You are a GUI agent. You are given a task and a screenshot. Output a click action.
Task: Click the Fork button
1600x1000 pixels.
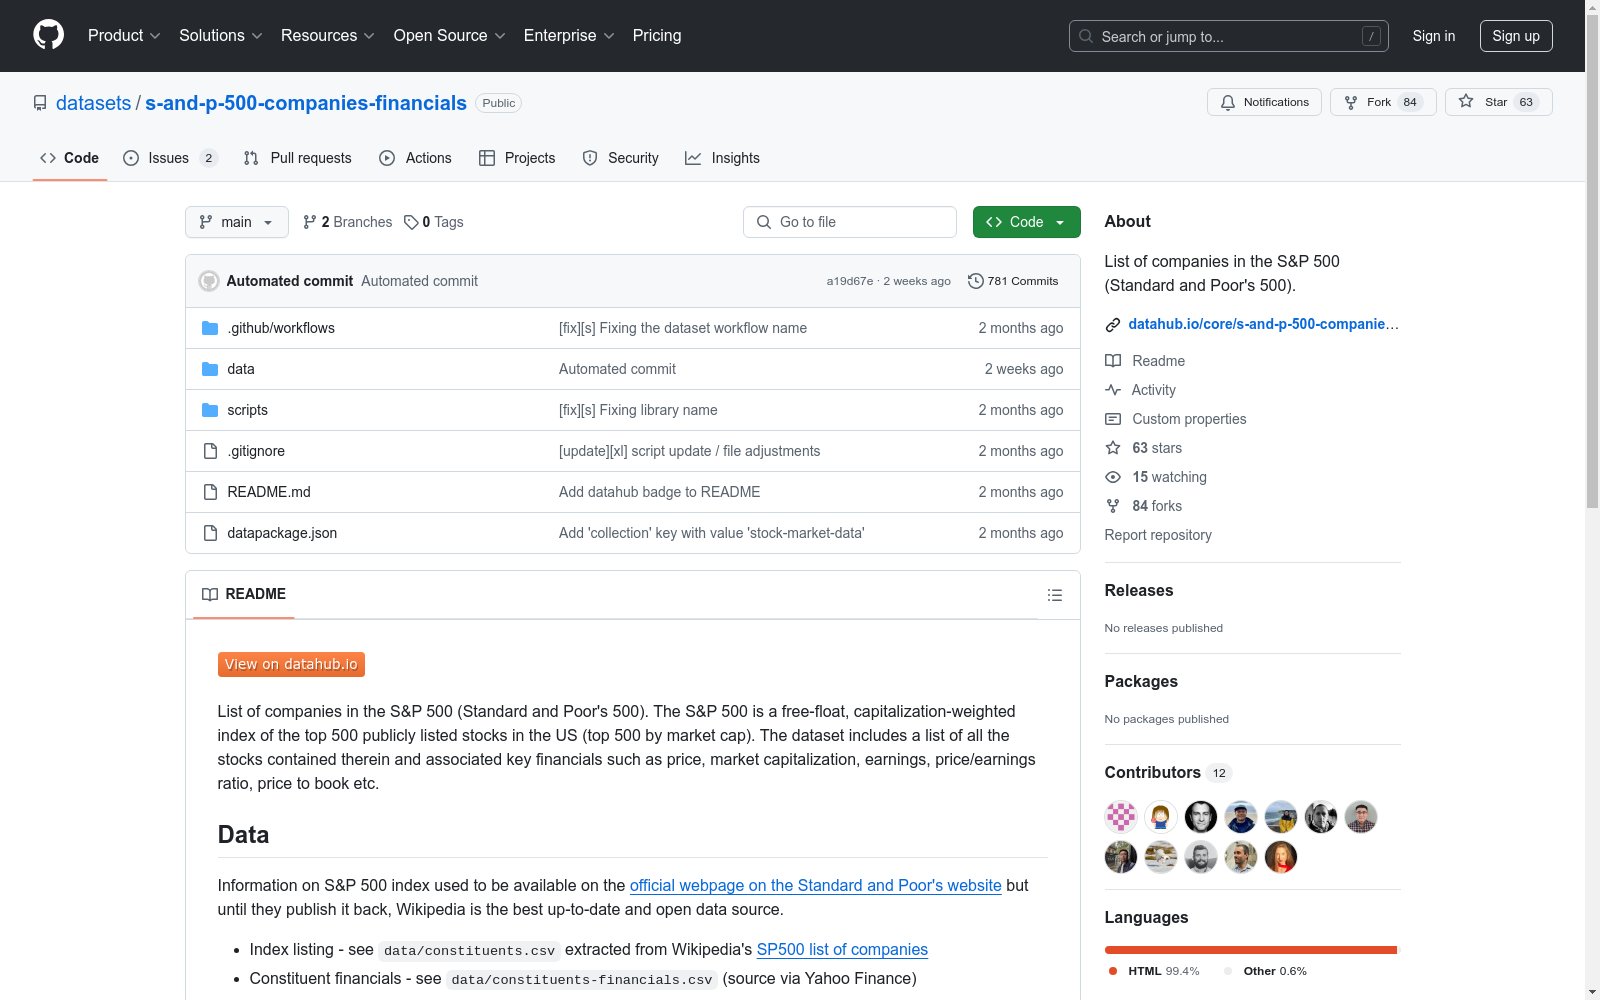click(1383, 102)
